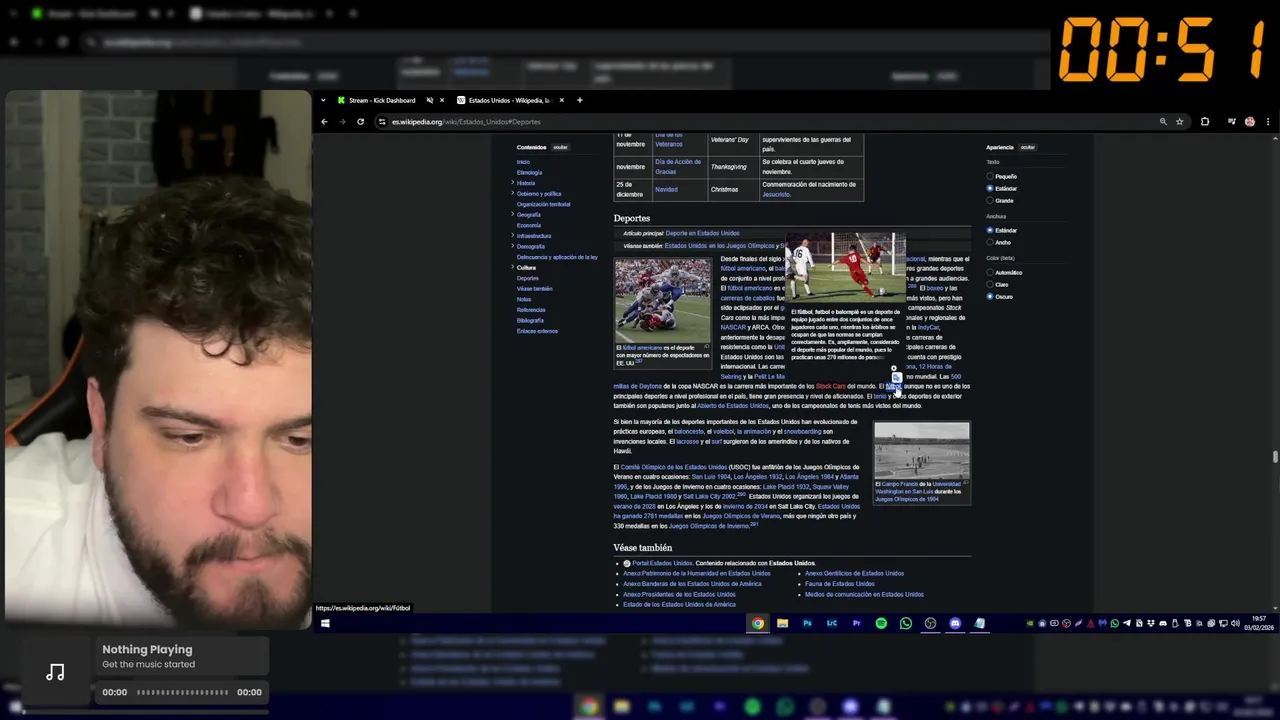Viewport: 1280px width, 720px height.
Task: Bookmark this page with the star icon
Action: click(x=1180, y=122)
